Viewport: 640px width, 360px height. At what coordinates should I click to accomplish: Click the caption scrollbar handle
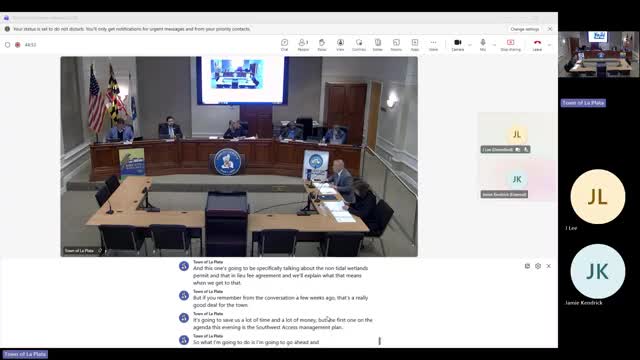380,341
